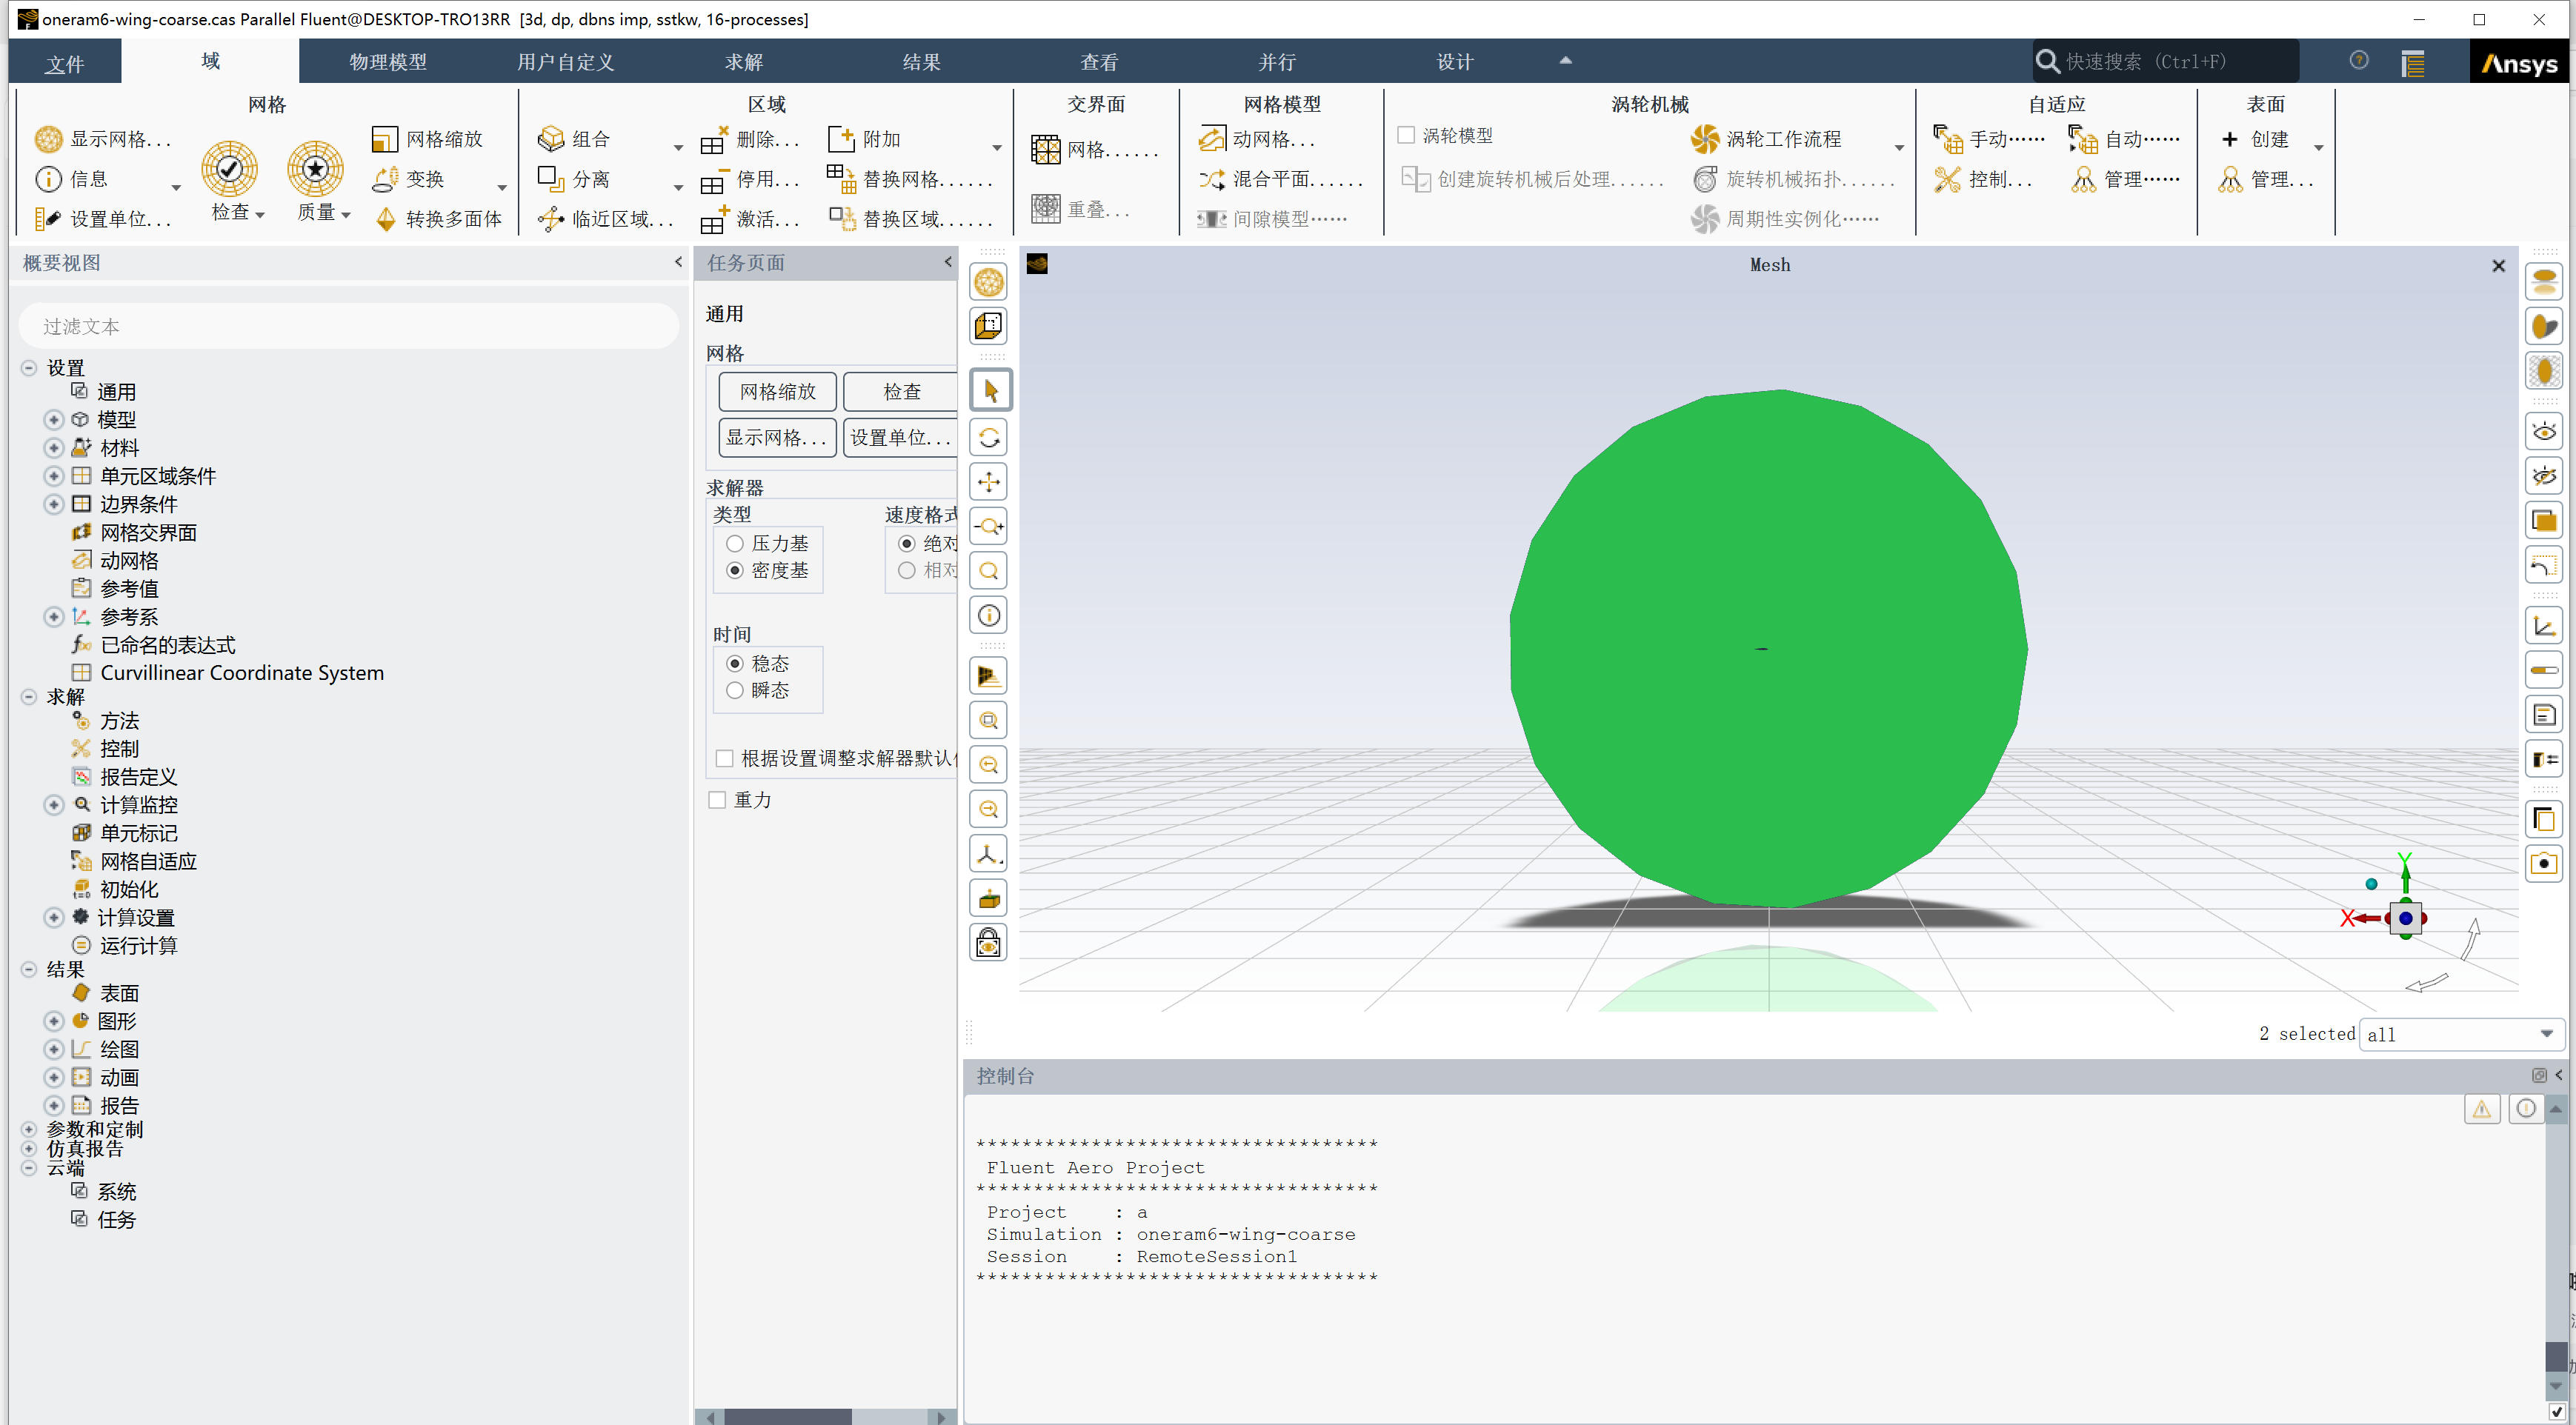The width and height of the screenshot is (2576, 1425).
Task: Click the mouse pointer select tool
Action: (989, 390)
